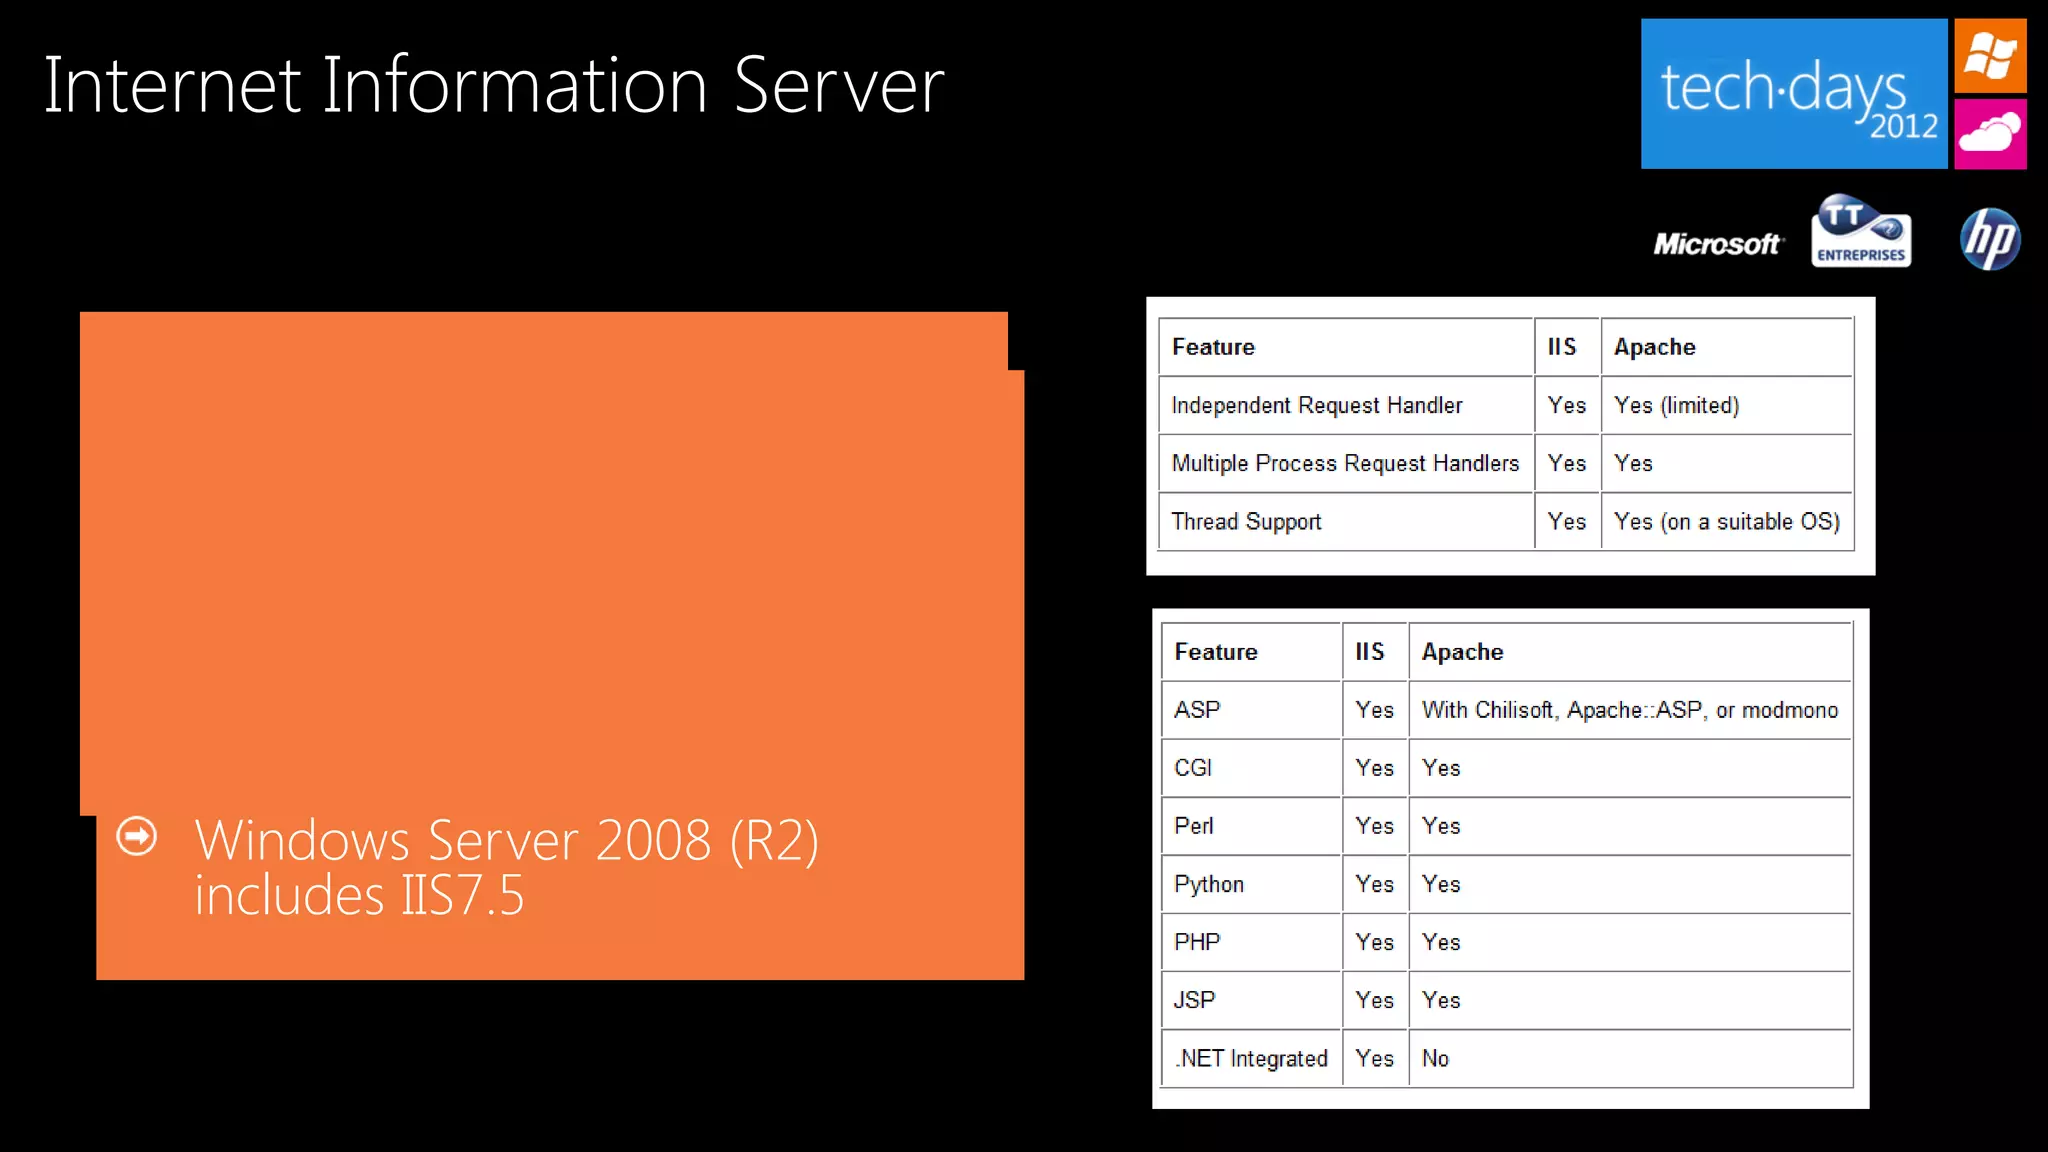The width and height of the screenshot is (2048, 1152).
Task: Click the IIS "Yes" cell in ASP row
Action: [x=1375, y=710]
